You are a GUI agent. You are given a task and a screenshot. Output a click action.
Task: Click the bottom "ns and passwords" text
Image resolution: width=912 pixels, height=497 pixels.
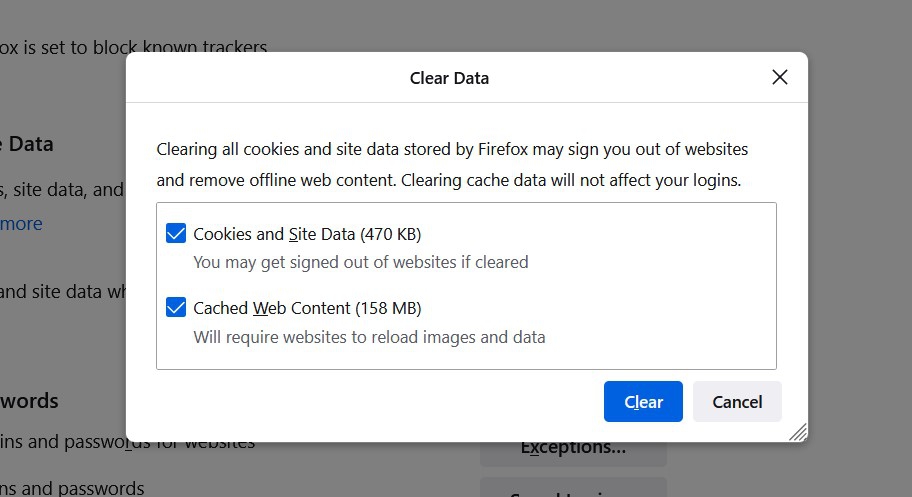[72, 488]
